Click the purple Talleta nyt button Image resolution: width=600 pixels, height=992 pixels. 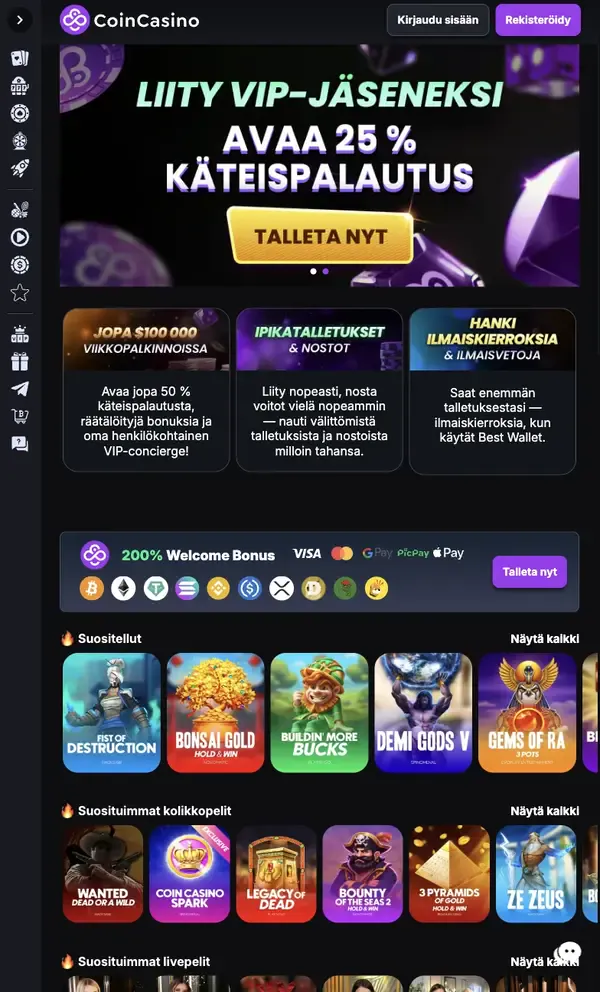point(530,572)
